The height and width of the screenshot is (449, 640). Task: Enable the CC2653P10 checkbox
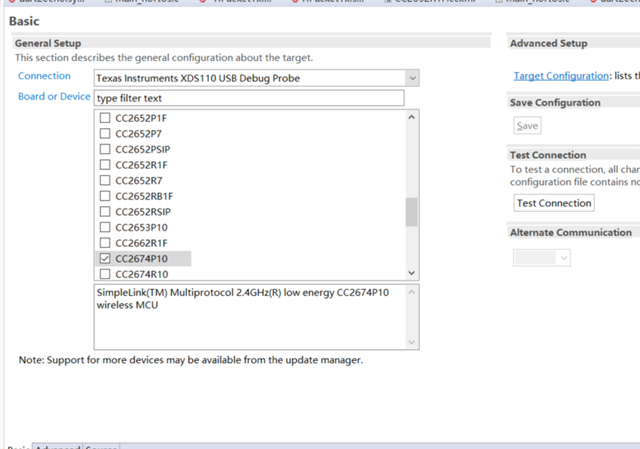[105, 227]
